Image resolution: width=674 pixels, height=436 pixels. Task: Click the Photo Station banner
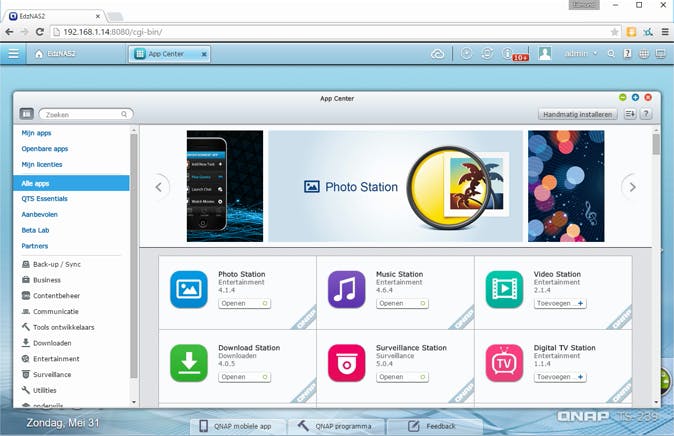tap(395, 186)
